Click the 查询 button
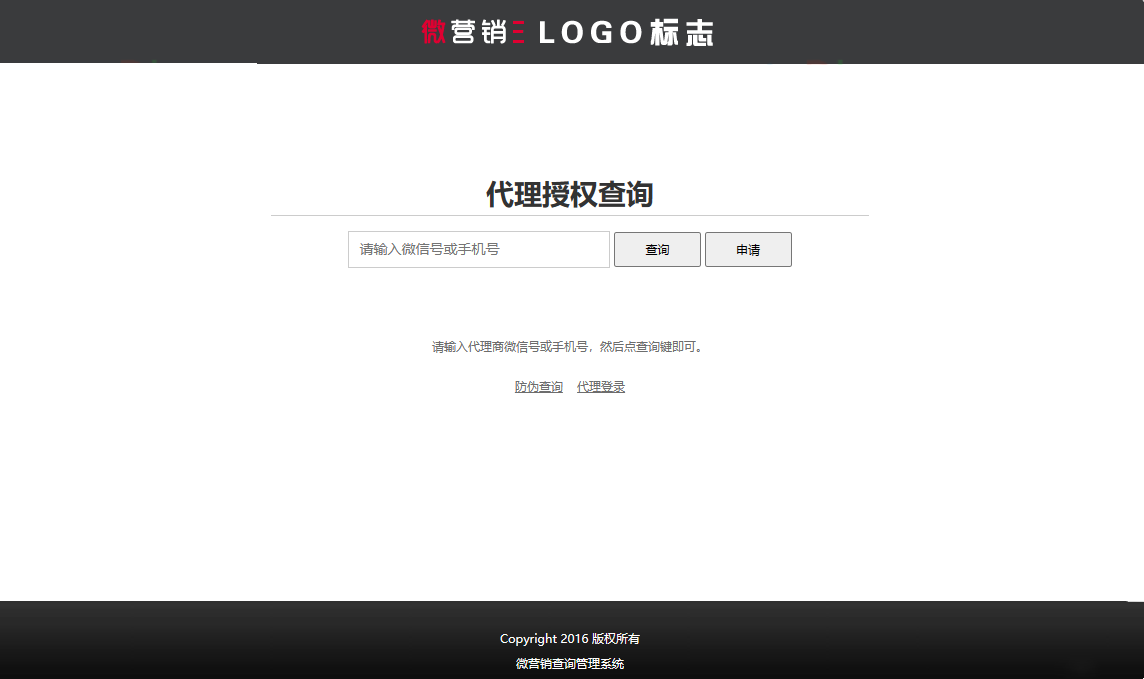 point(657,249)
